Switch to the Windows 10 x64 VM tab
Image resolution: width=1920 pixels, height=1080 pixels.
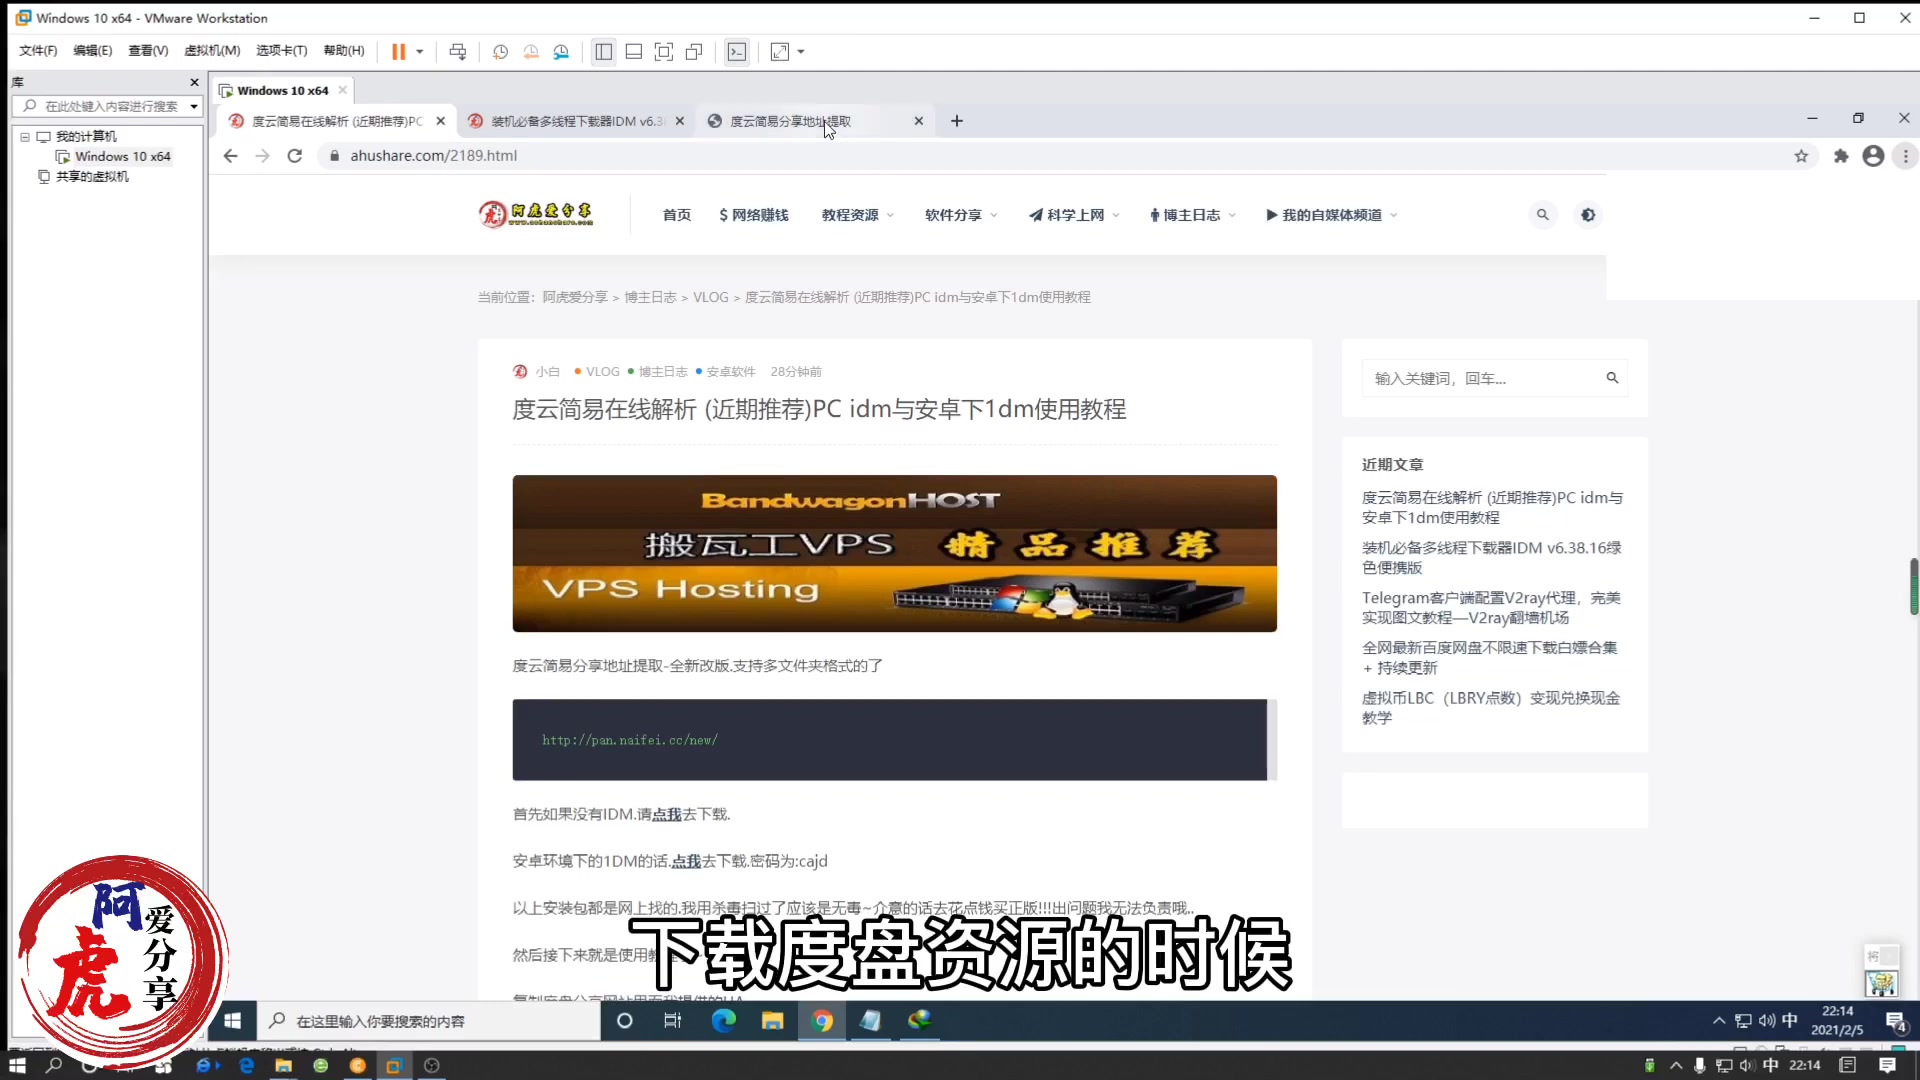[x=283, y=90]
